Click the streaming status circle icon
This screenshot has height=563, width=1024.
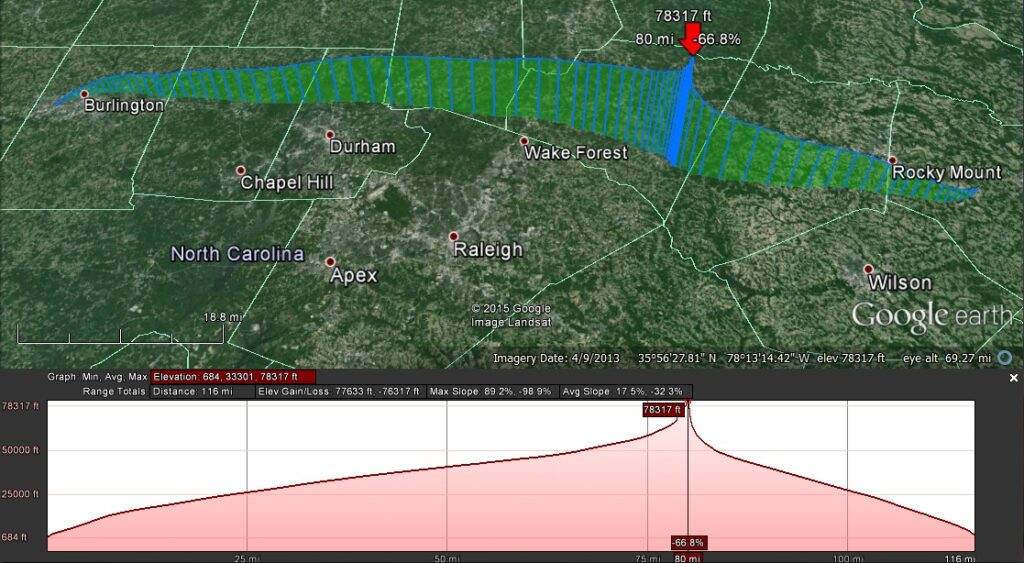pyautogui.click(x=1004, y=358)
